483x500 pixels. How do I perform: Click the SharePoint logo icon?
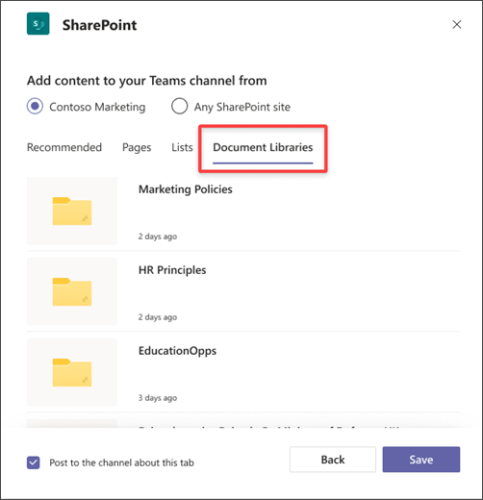pyautogui.click(x=38, y=24)
